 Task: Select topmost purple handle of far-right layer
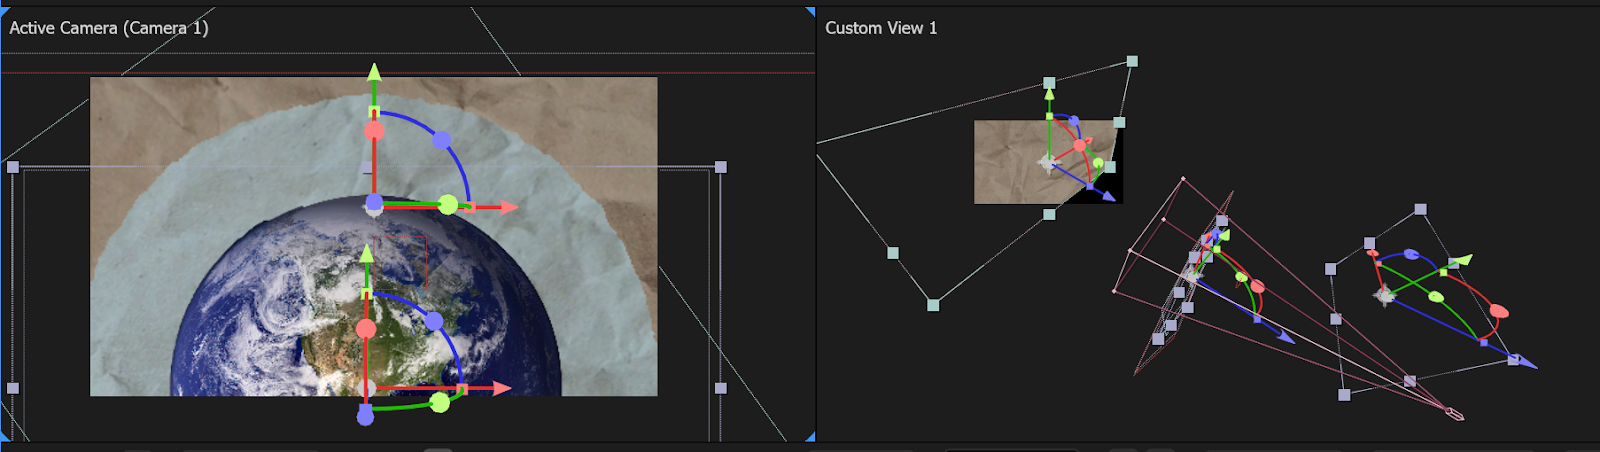(1420, 210)
